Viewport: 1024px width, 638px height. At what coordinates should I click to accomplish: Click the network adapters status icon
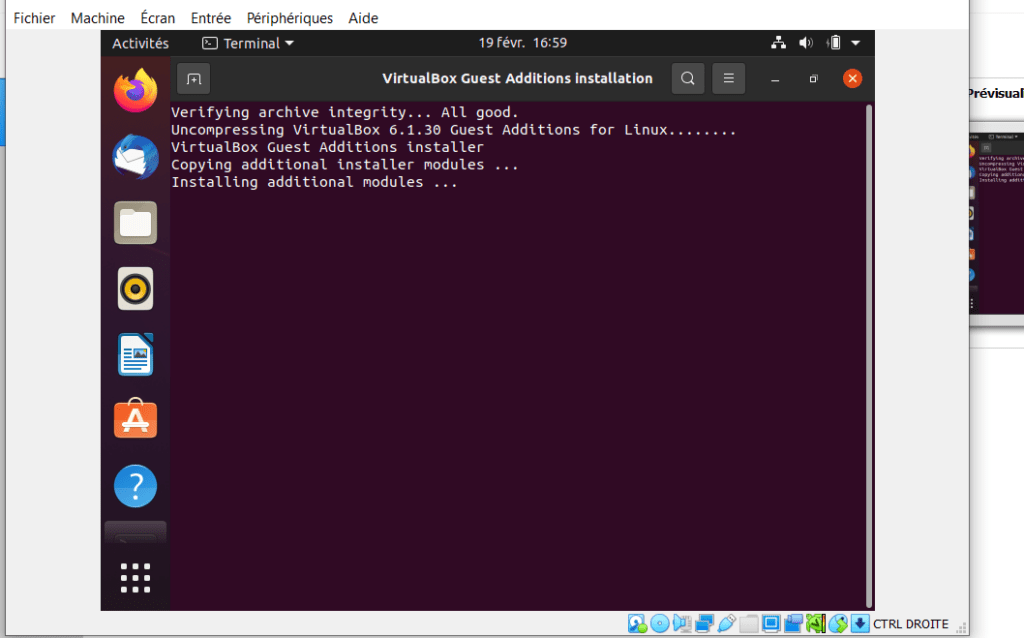click(x=704, y=624)
